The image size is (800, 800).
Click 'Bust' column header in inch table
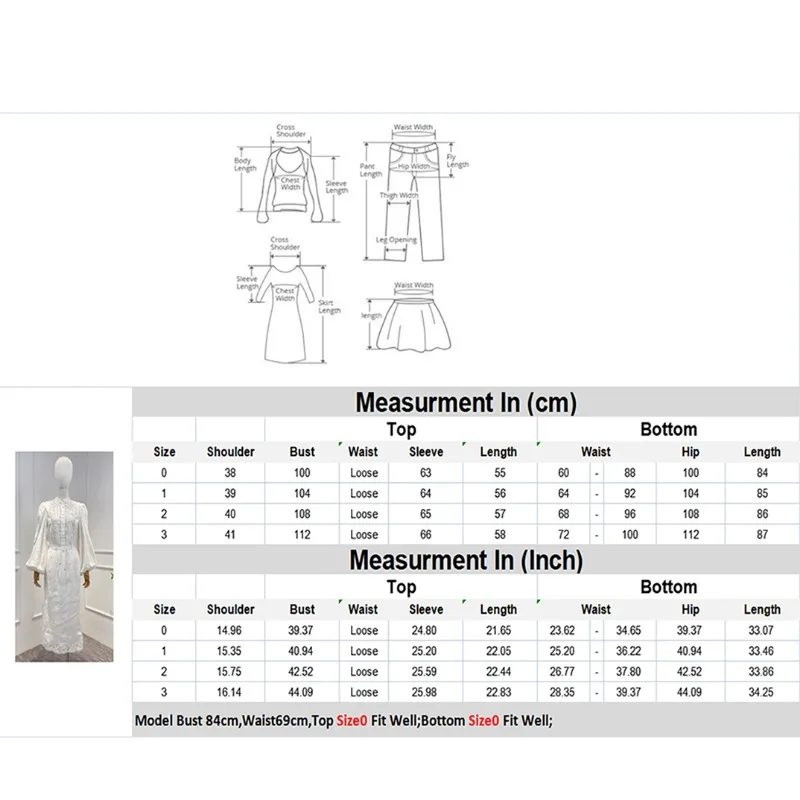click(x=302, y=609)
